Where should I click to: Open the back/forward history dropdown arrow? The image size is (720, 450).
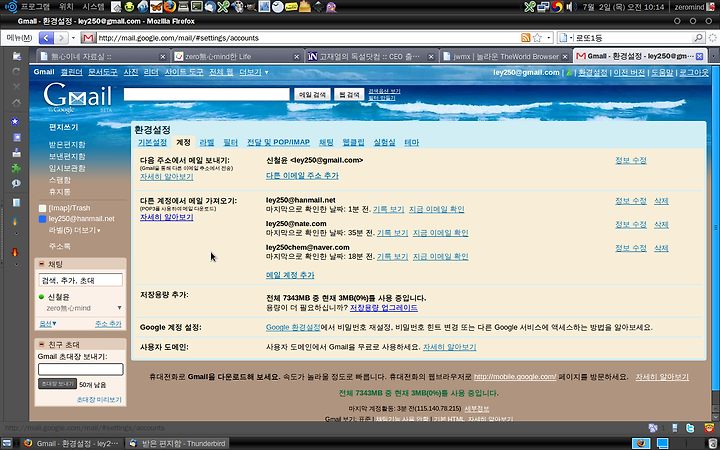click(x=73, y=38)
